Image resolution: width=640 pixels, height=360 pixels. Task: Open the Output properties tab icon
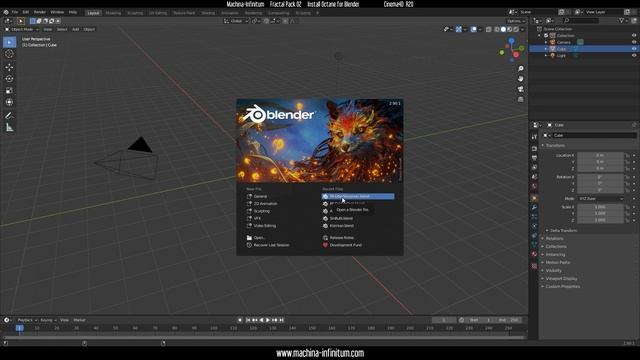pos(534,158)
